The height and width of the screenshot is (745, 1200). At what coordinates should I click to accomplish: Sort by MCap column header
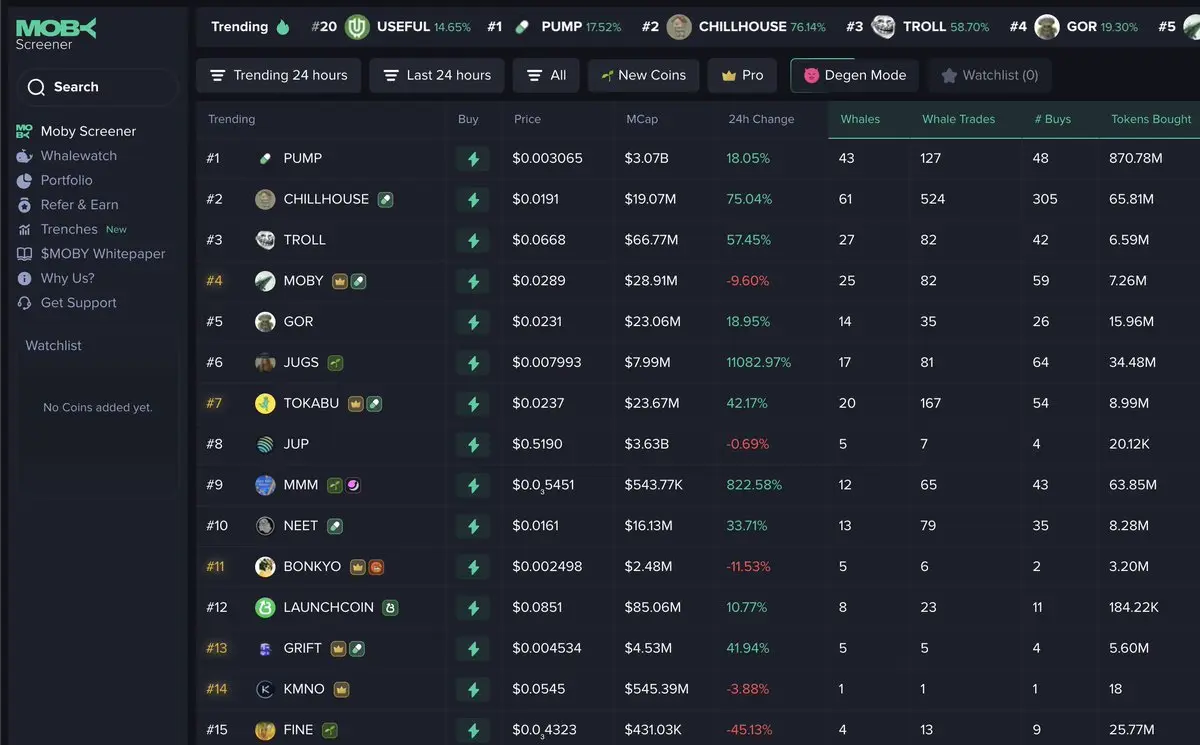642,119
